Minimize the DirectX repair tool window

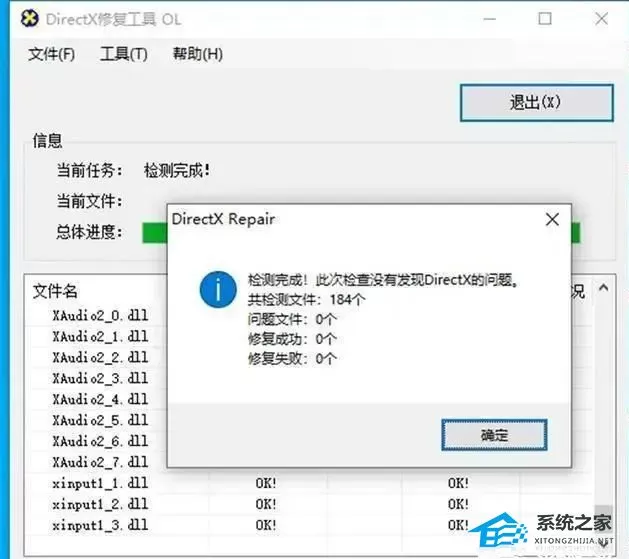click(x=489, y=19)
